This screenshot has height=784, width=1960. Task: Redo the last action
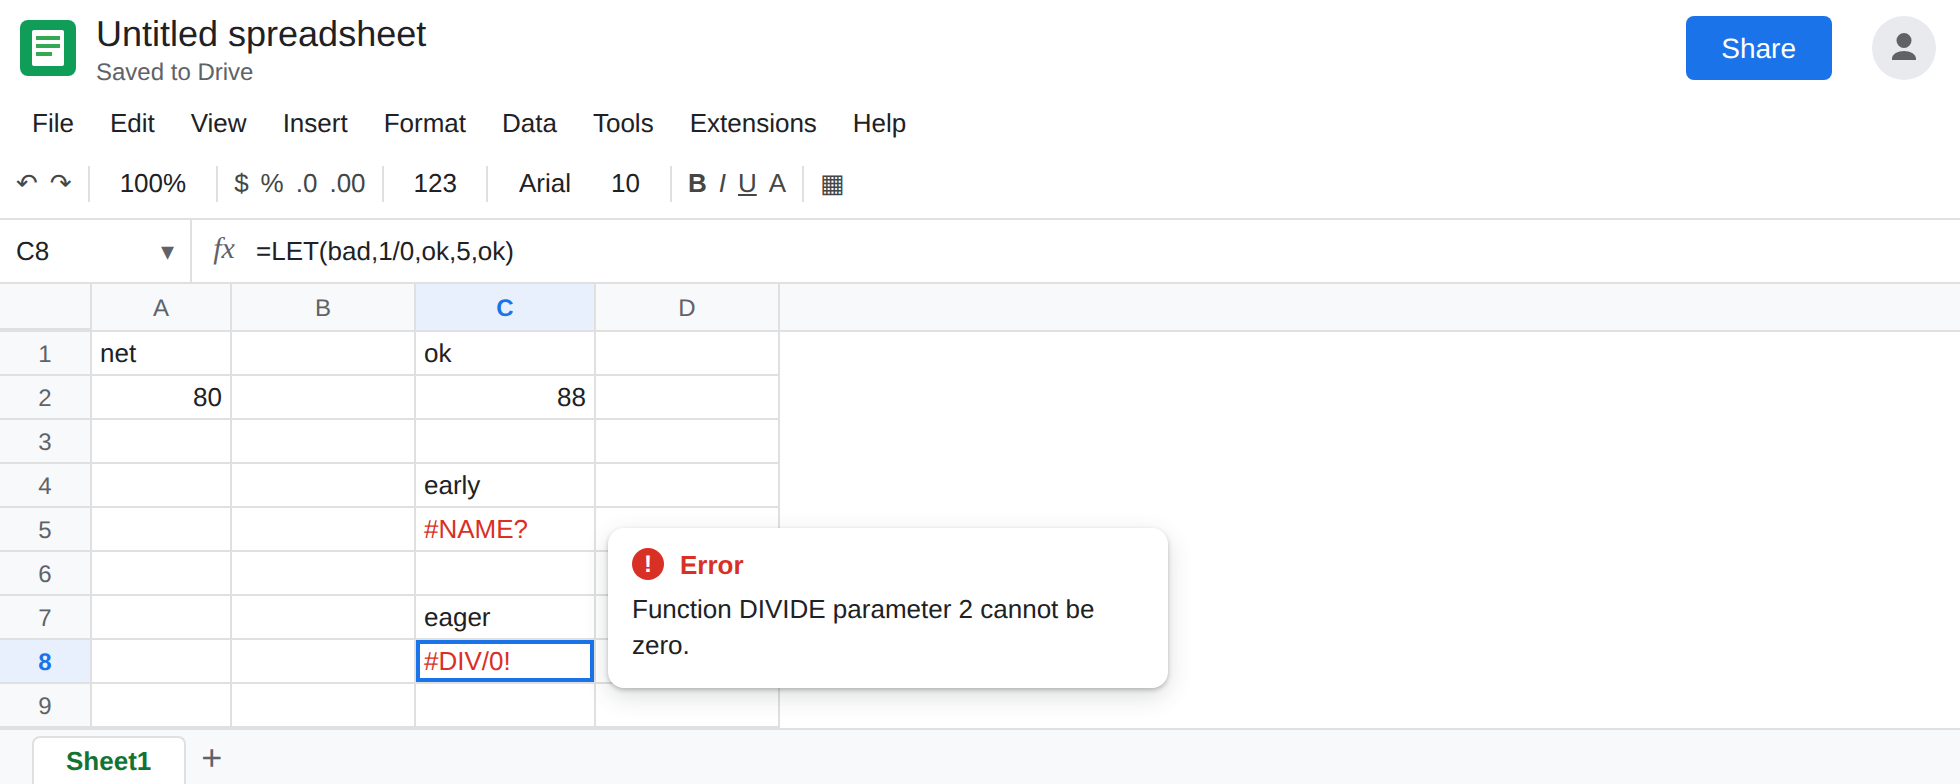(61, 183)
